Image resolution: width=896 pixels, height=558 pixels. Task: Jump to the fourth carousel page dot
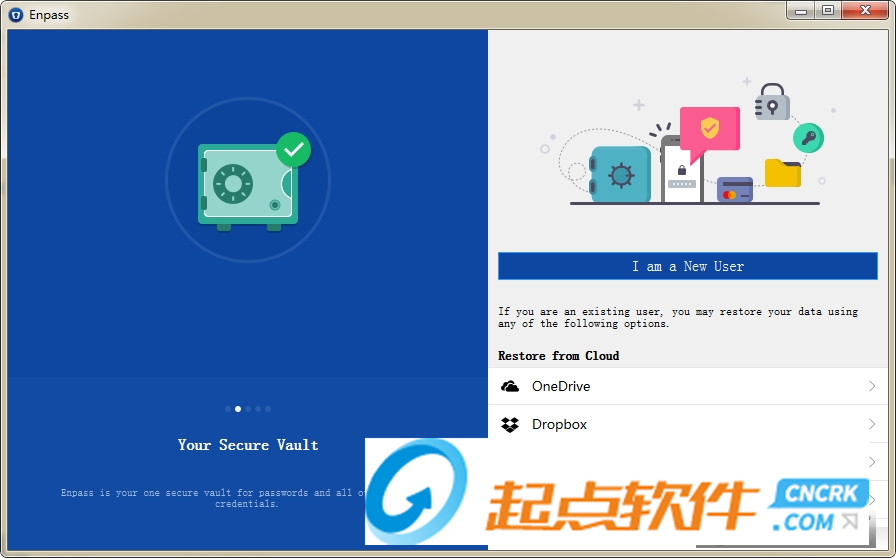coord(258,409)
